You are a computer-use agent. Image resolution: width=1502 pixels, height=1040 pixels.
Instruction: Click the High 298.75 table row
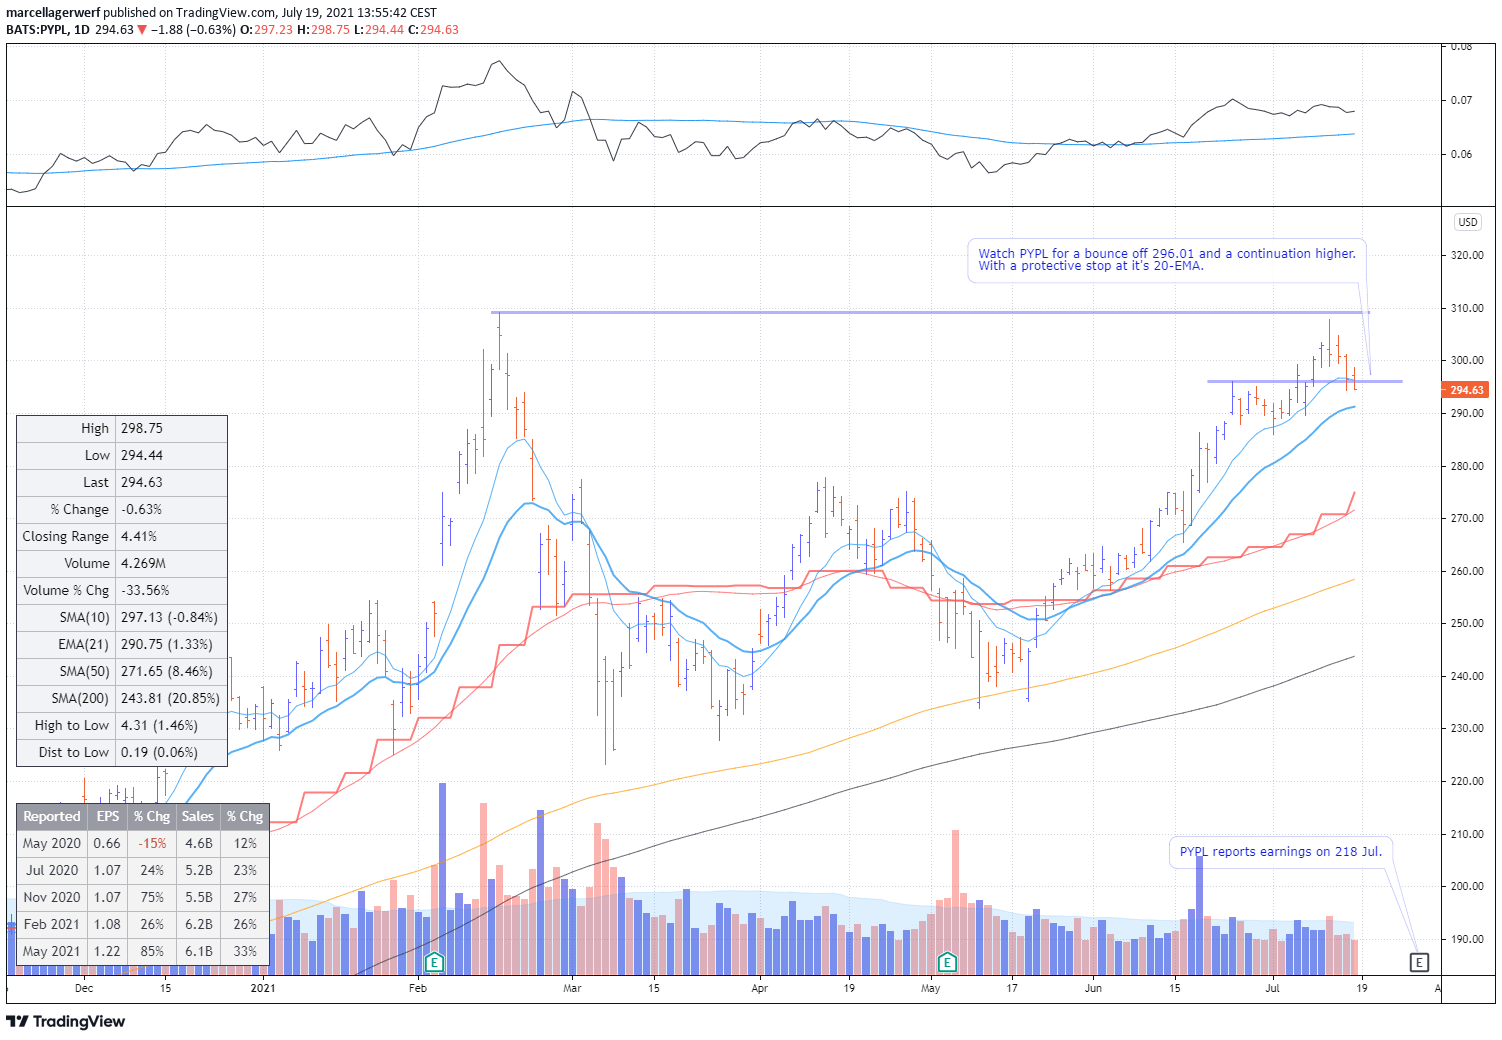(122, 428)
